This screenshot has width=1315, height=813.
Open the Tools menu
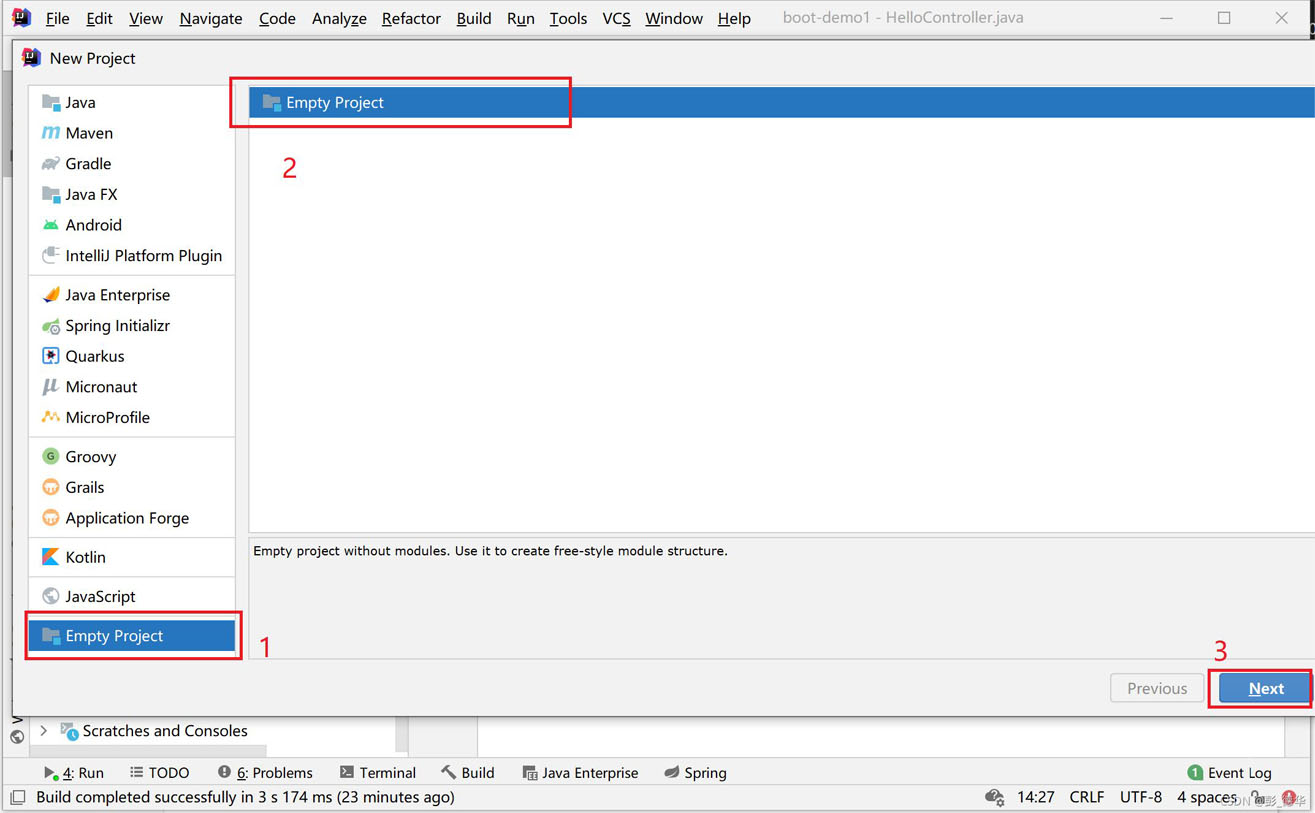click(568, 18)
